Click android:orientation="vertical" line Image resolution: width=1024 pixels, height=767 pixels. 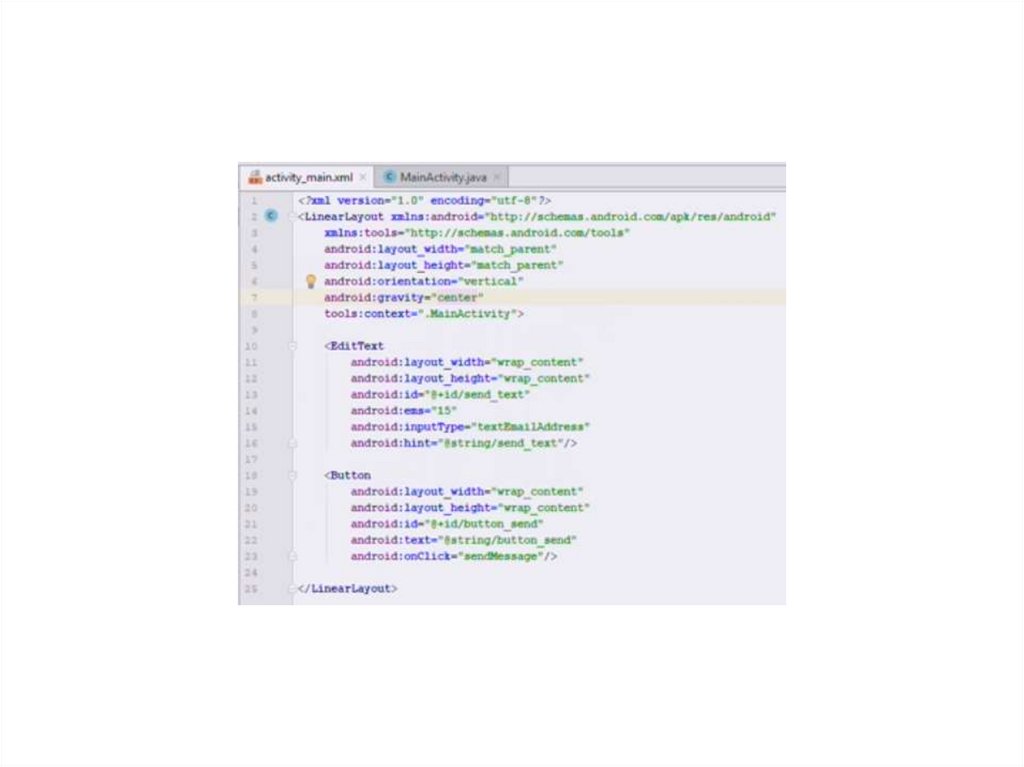(424, 282)
